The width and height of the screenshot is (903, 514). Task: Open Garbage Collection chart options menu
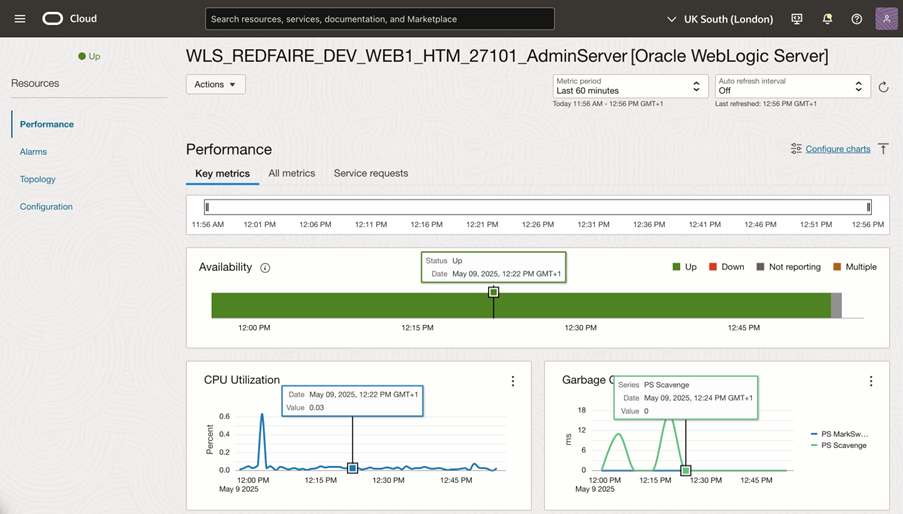(x=871, y=381)
